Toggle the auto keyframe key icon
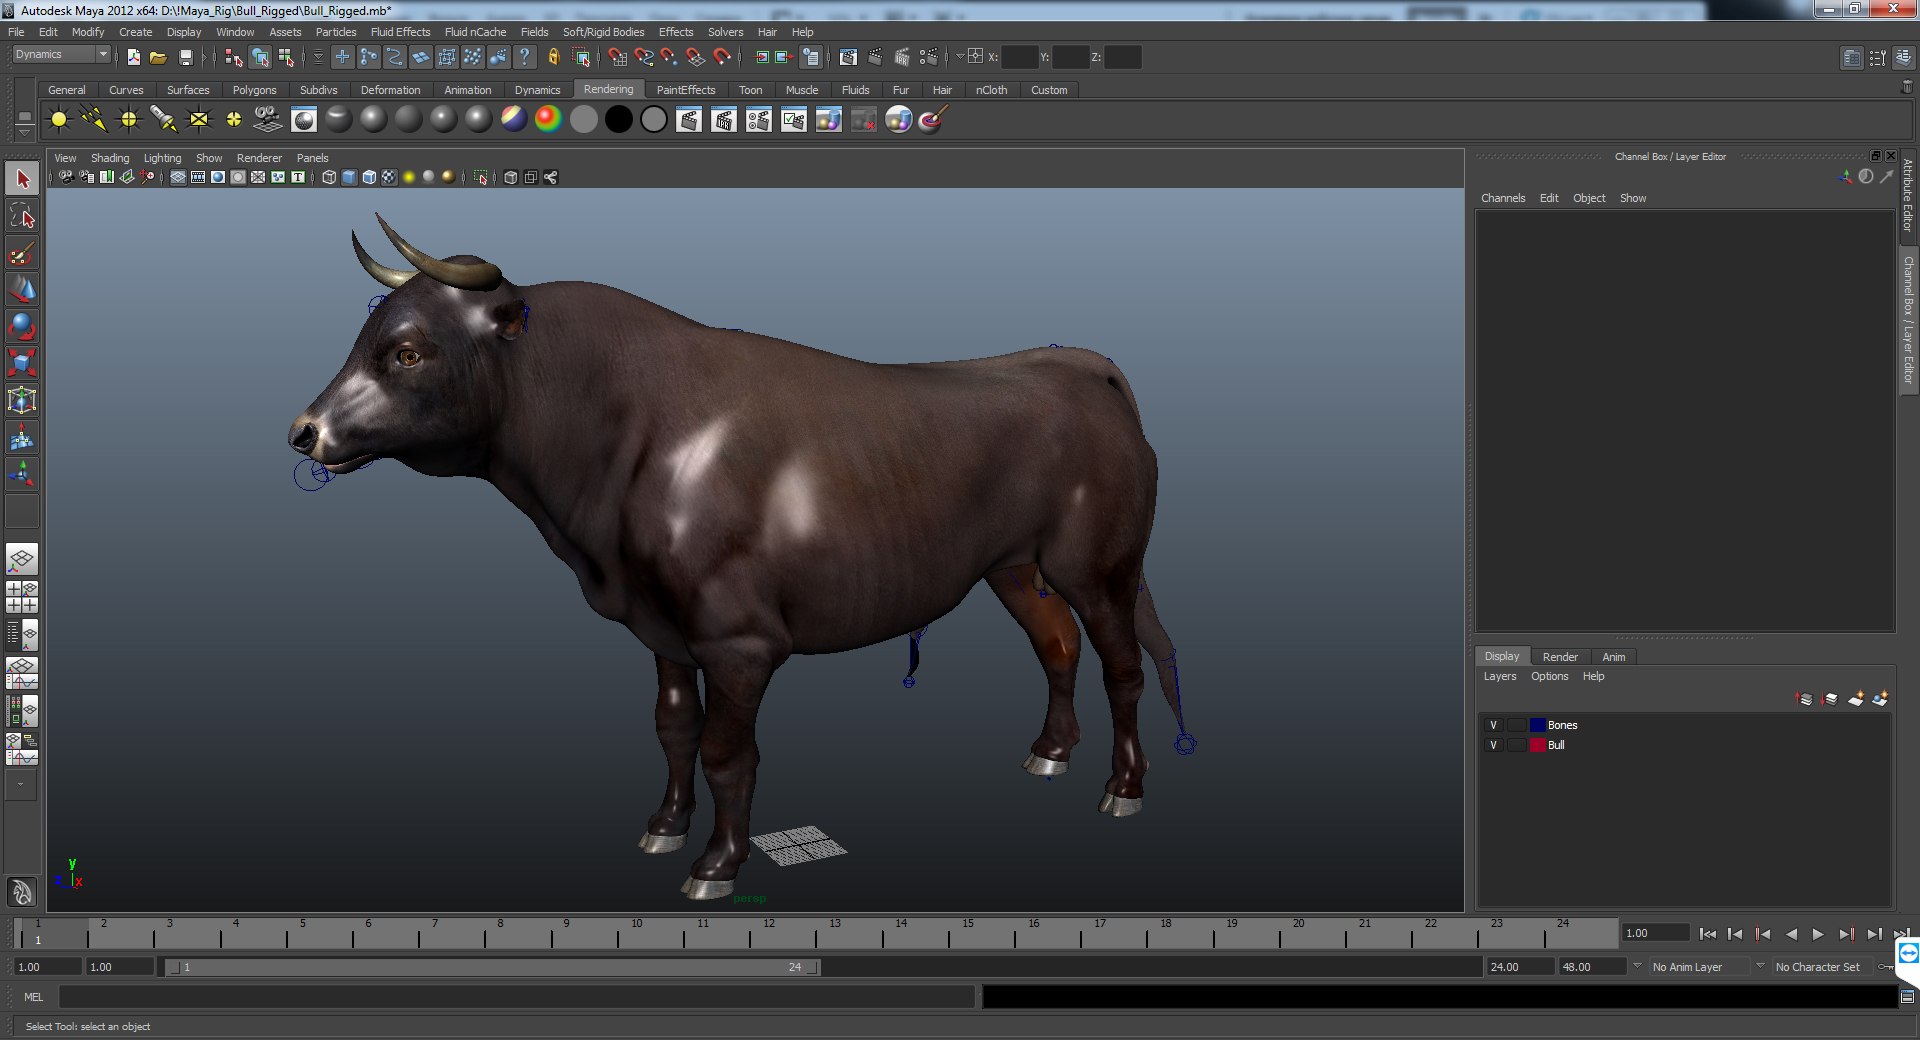The image size is (1920, 1040). click(x=1886, y=967)
